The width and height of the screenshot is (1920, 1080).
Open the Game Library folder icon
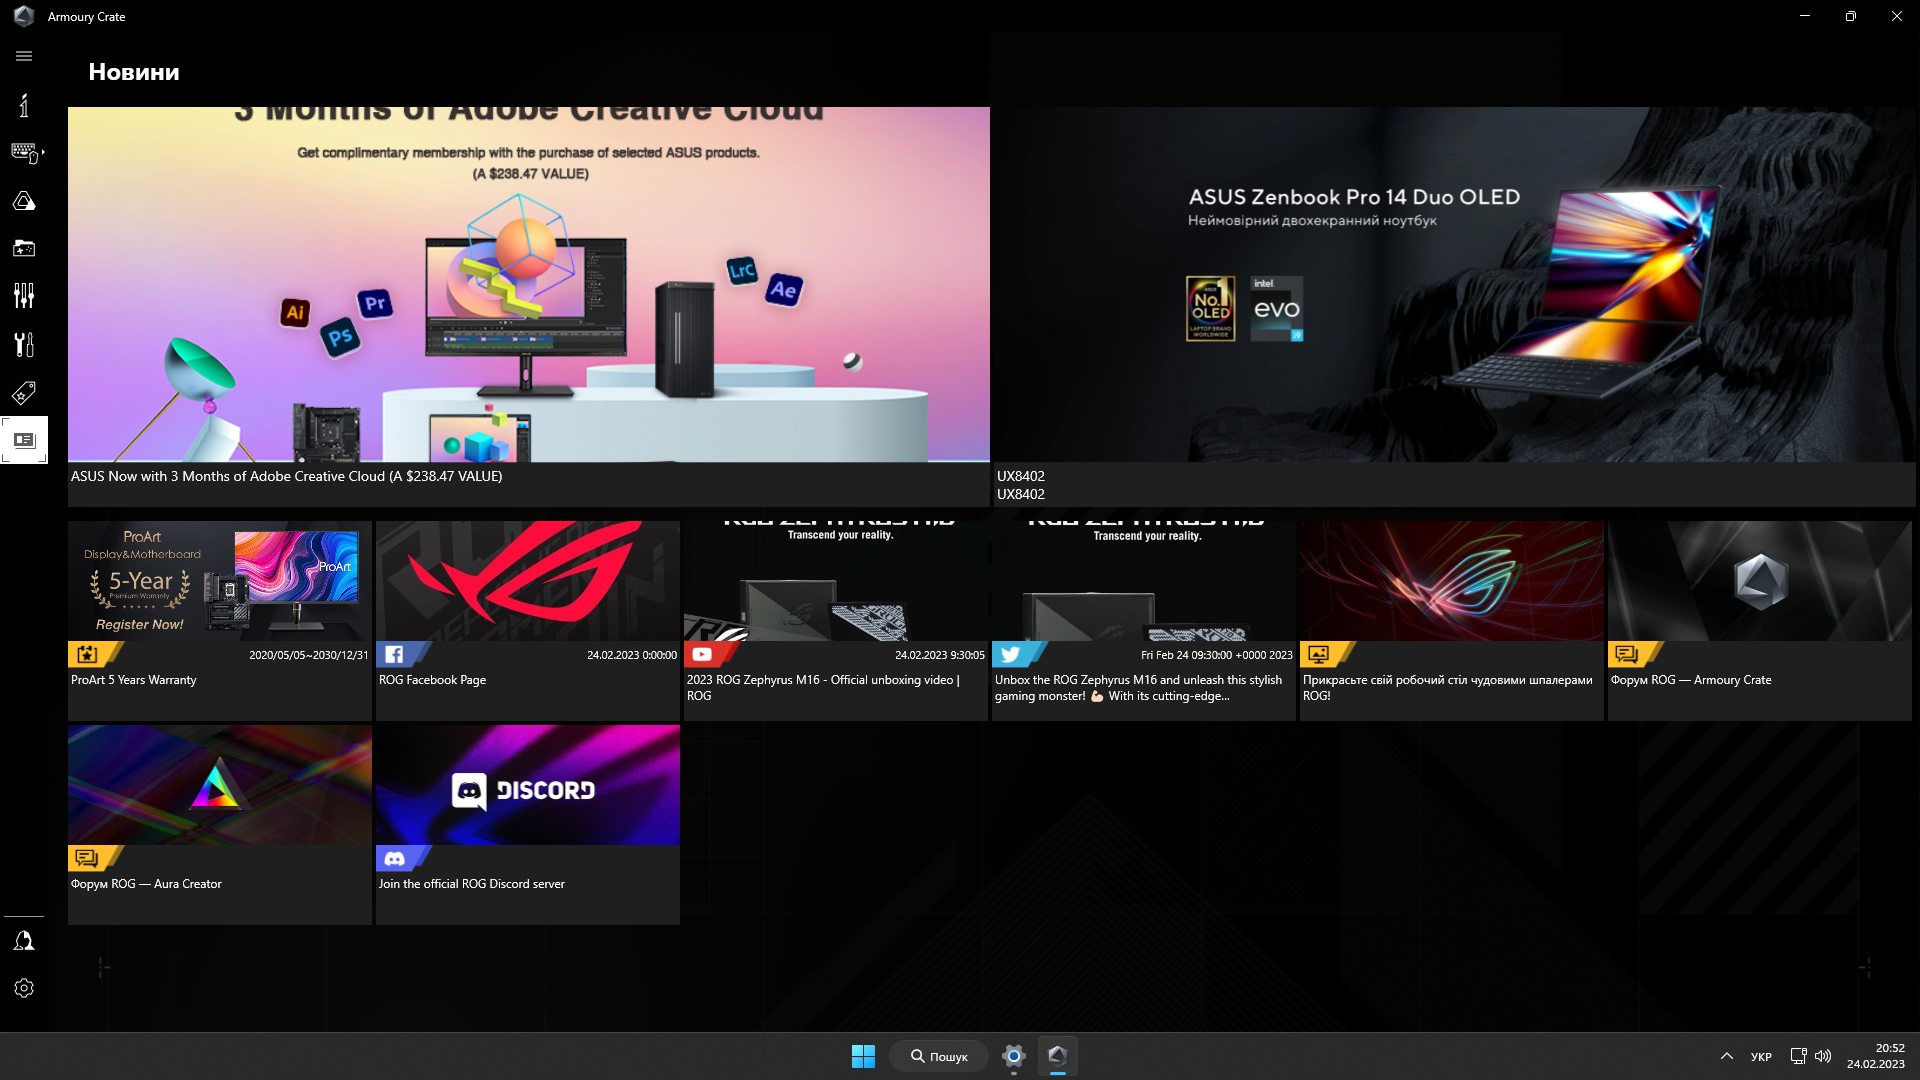tap(24, 248)
